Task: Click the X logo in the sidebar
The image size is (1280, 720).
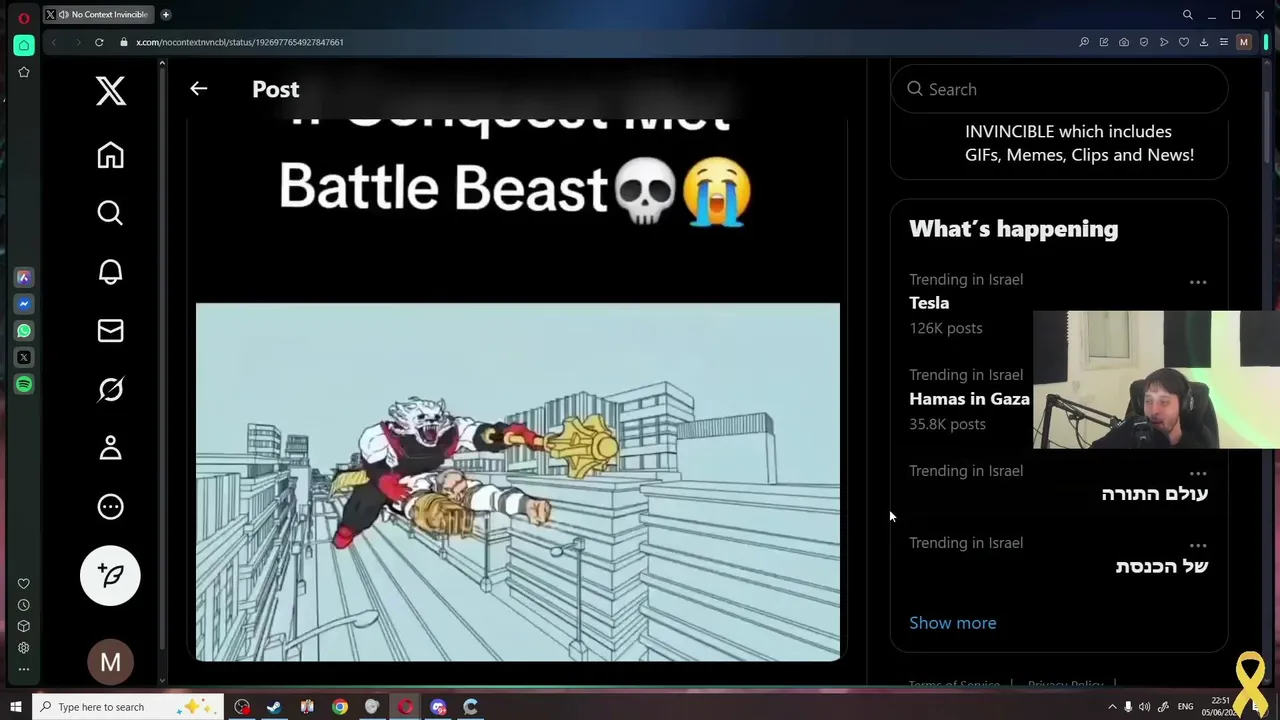Action: pos(110,90)
